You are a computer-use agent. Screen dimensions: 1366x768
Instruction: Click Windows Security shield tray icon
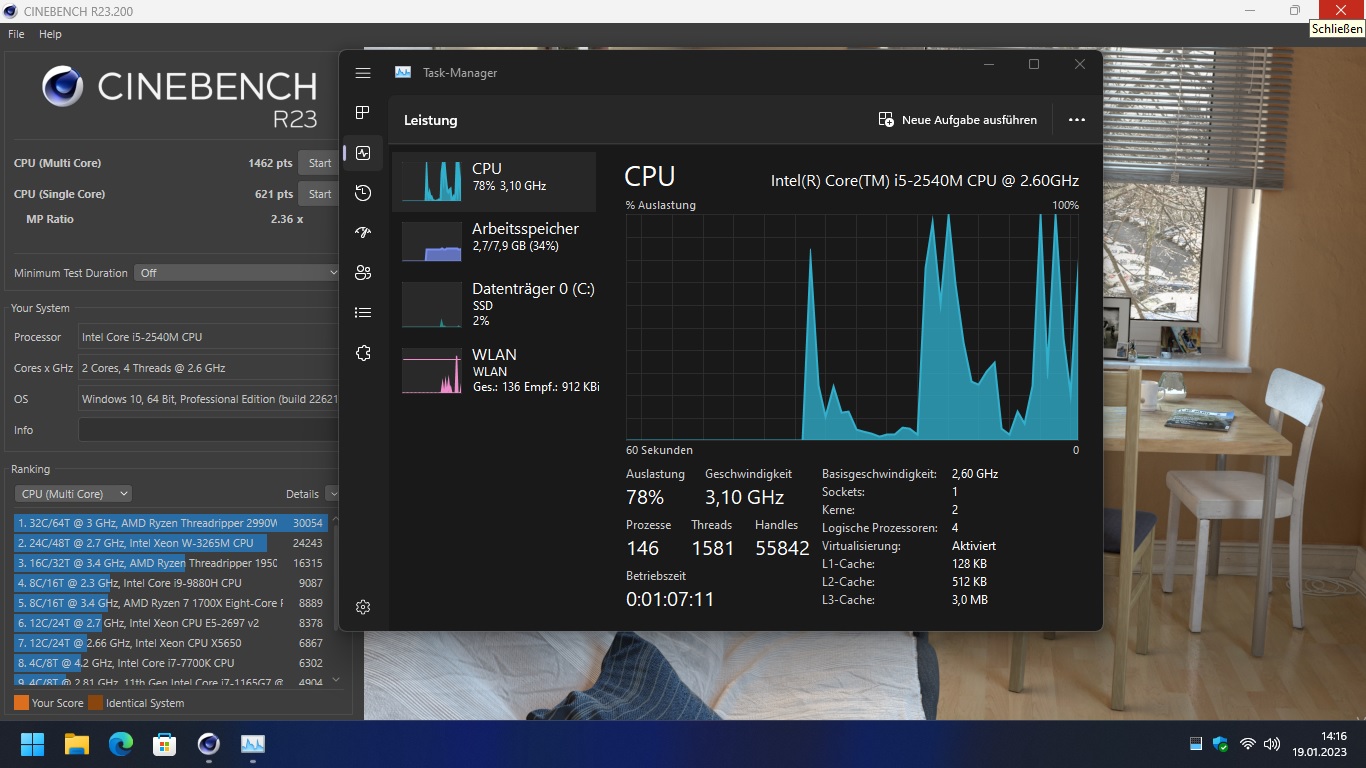[x=1220, y=744]
